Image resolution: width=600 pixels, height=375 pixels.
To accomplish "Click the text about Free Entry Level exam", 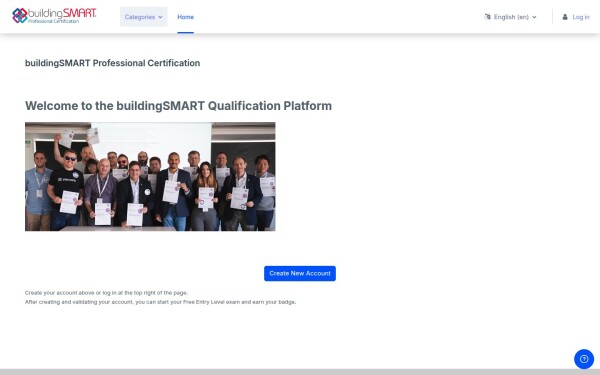I will point(160,302).
